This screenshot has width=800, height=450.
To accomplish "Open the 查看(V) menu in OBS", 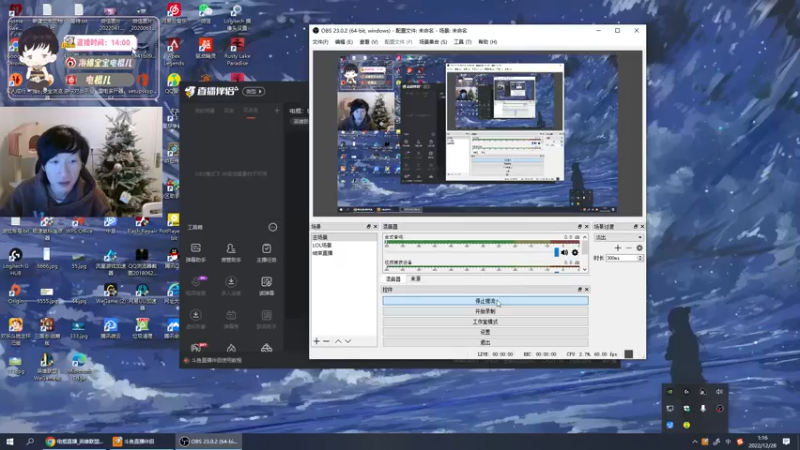I will tap(368, 42).
